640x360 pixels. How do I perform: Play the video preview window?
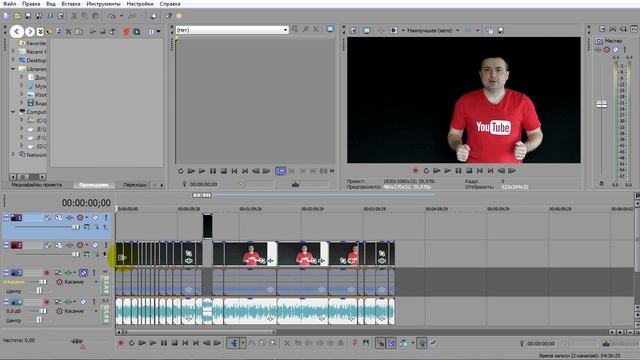pyautogui.click(x=447, y=171)
